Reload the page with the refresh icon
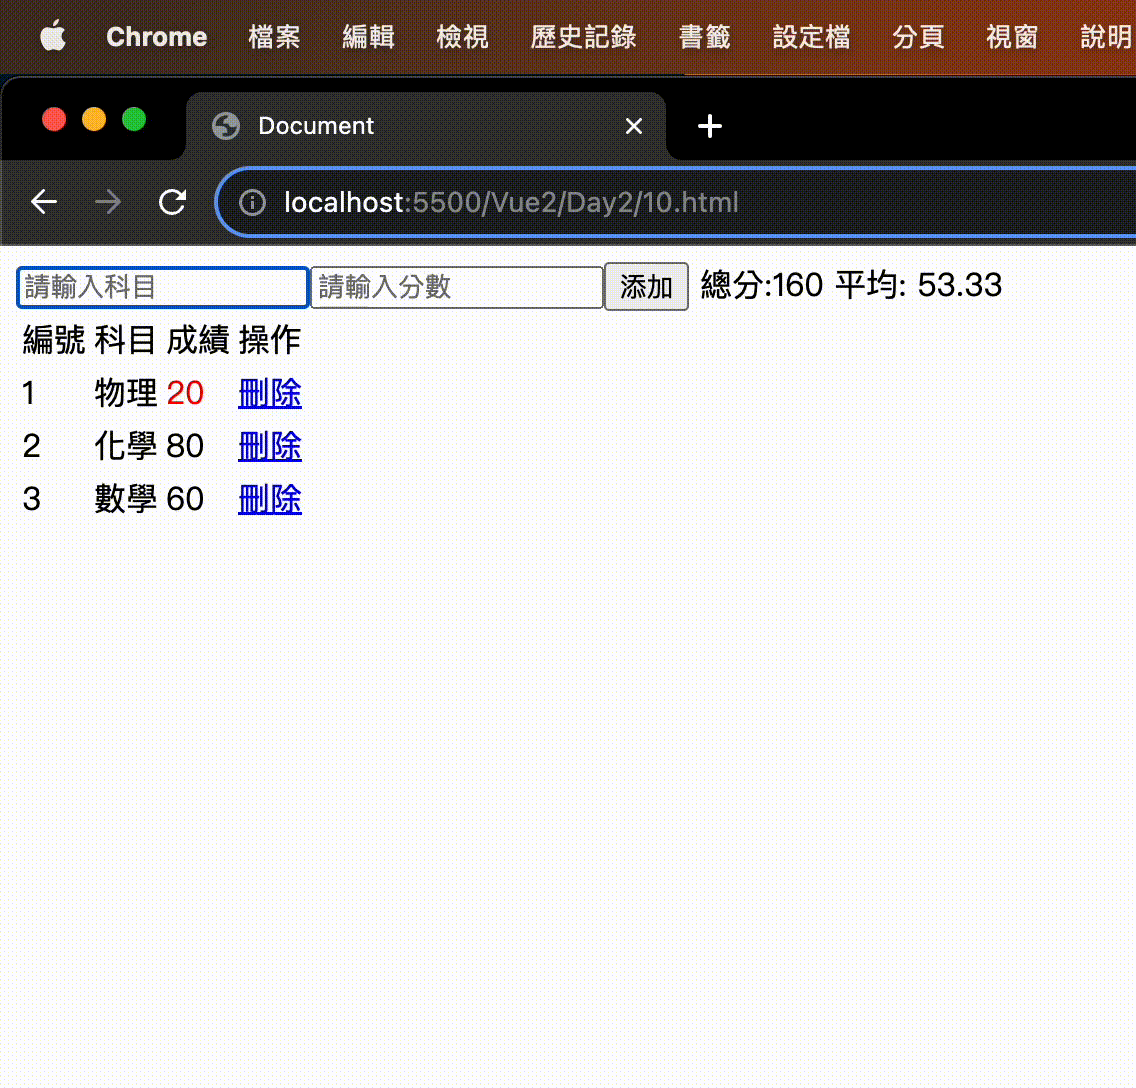 tap(172, 202)
